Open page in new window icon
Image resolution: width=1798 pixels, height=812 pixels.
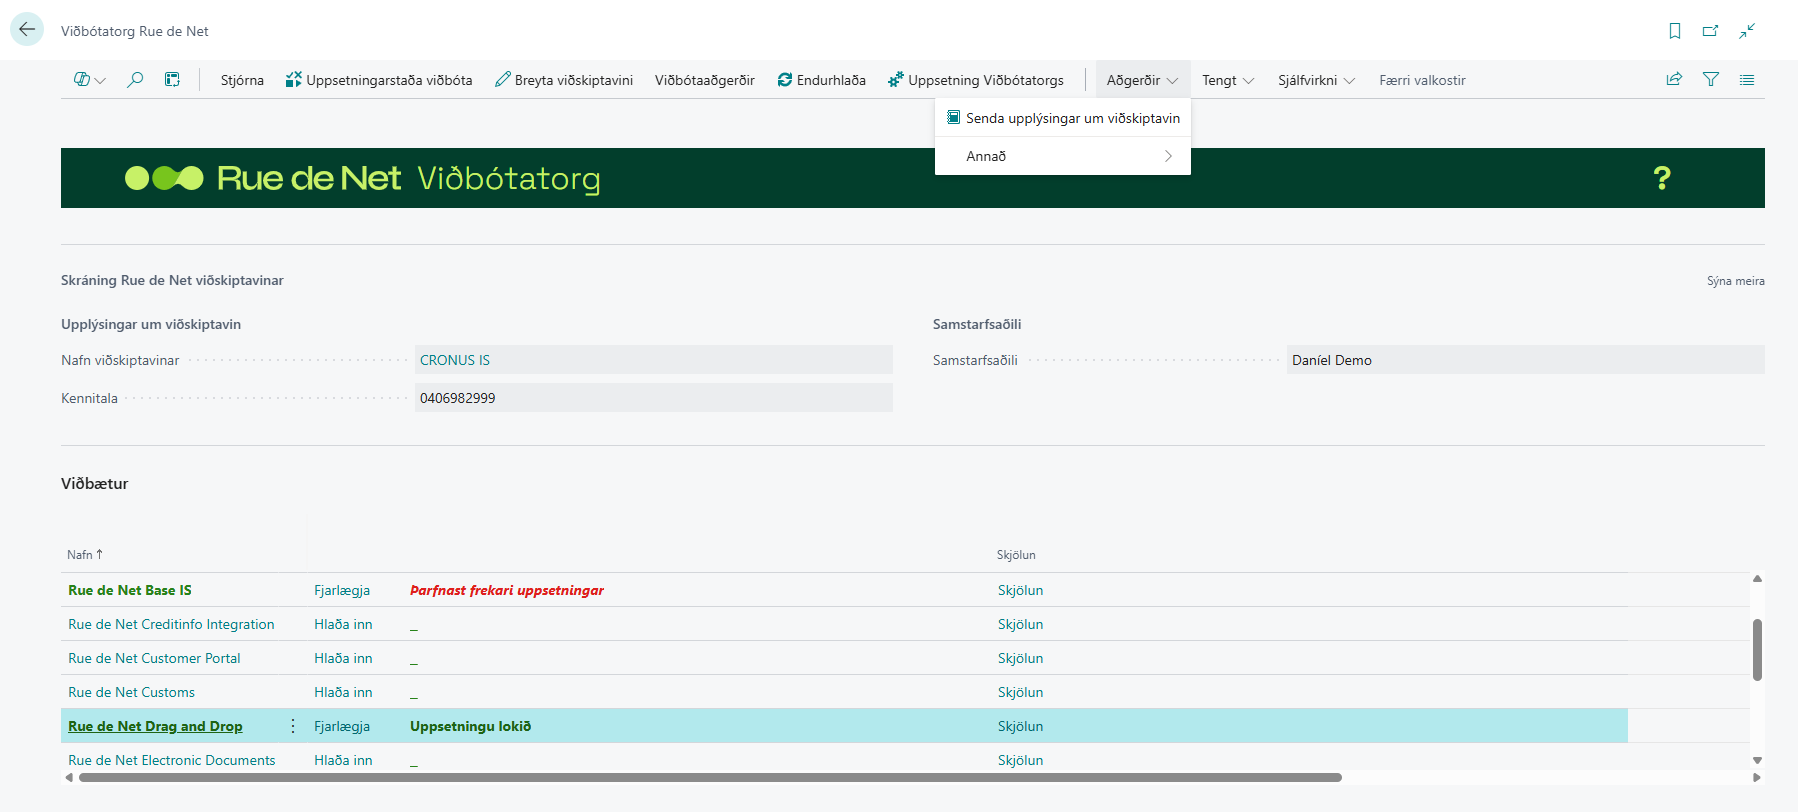pos(1710,31)
